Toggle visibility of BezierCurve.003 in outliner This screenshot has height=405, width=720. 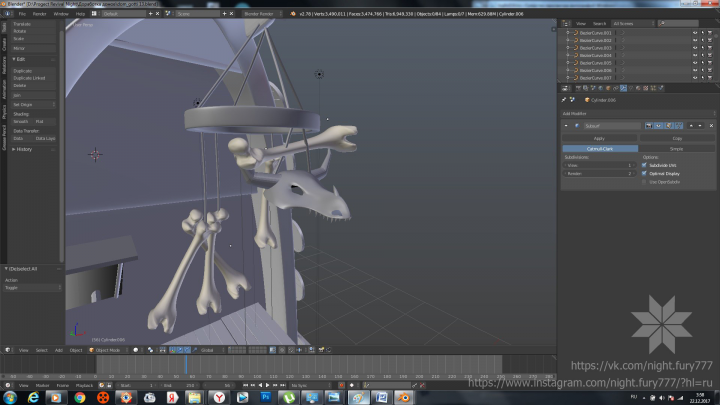695,48
